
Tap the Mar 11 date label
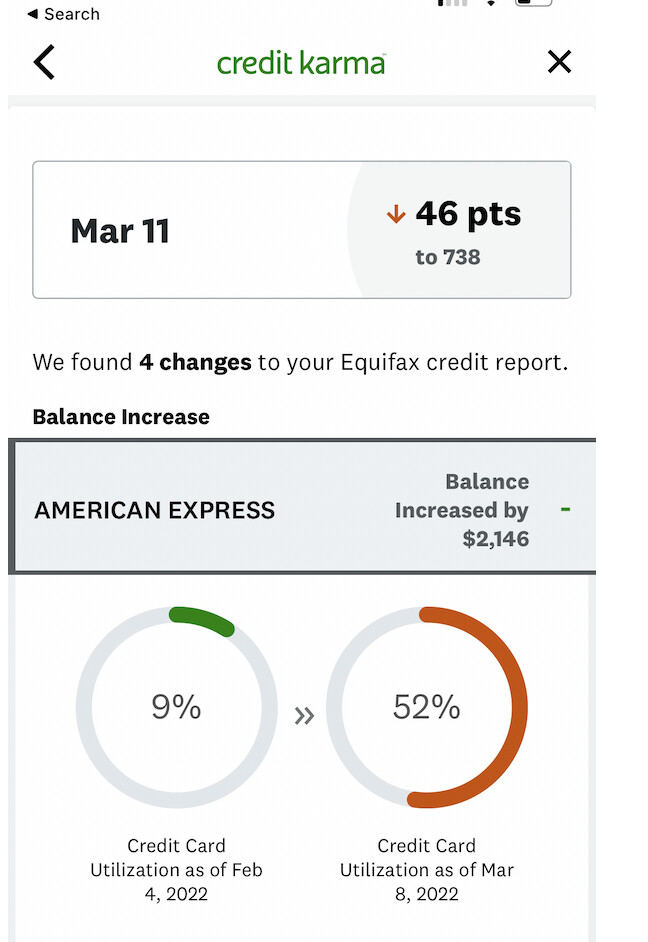pos(120,231)
